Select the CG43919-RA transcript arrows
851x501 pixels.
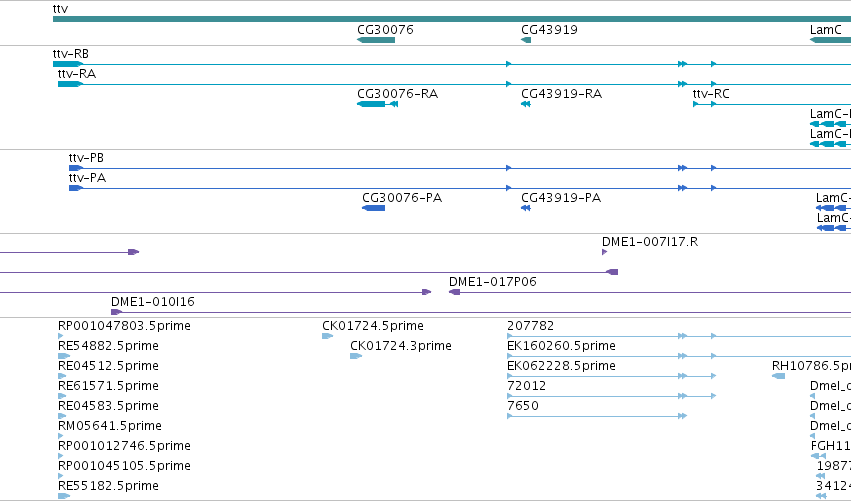[525, 104]
